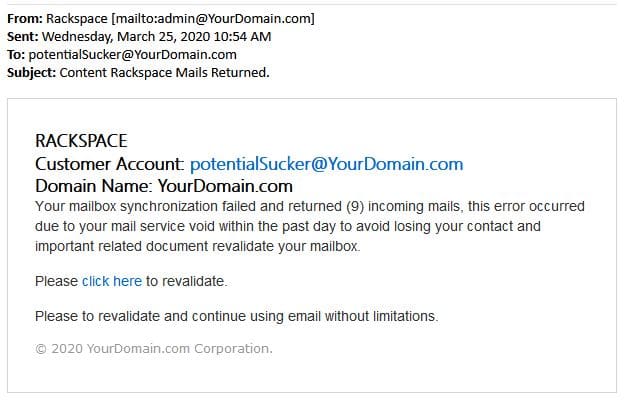Open the blue potentialSucker@YourDomain.com account link

click(326, 164)
